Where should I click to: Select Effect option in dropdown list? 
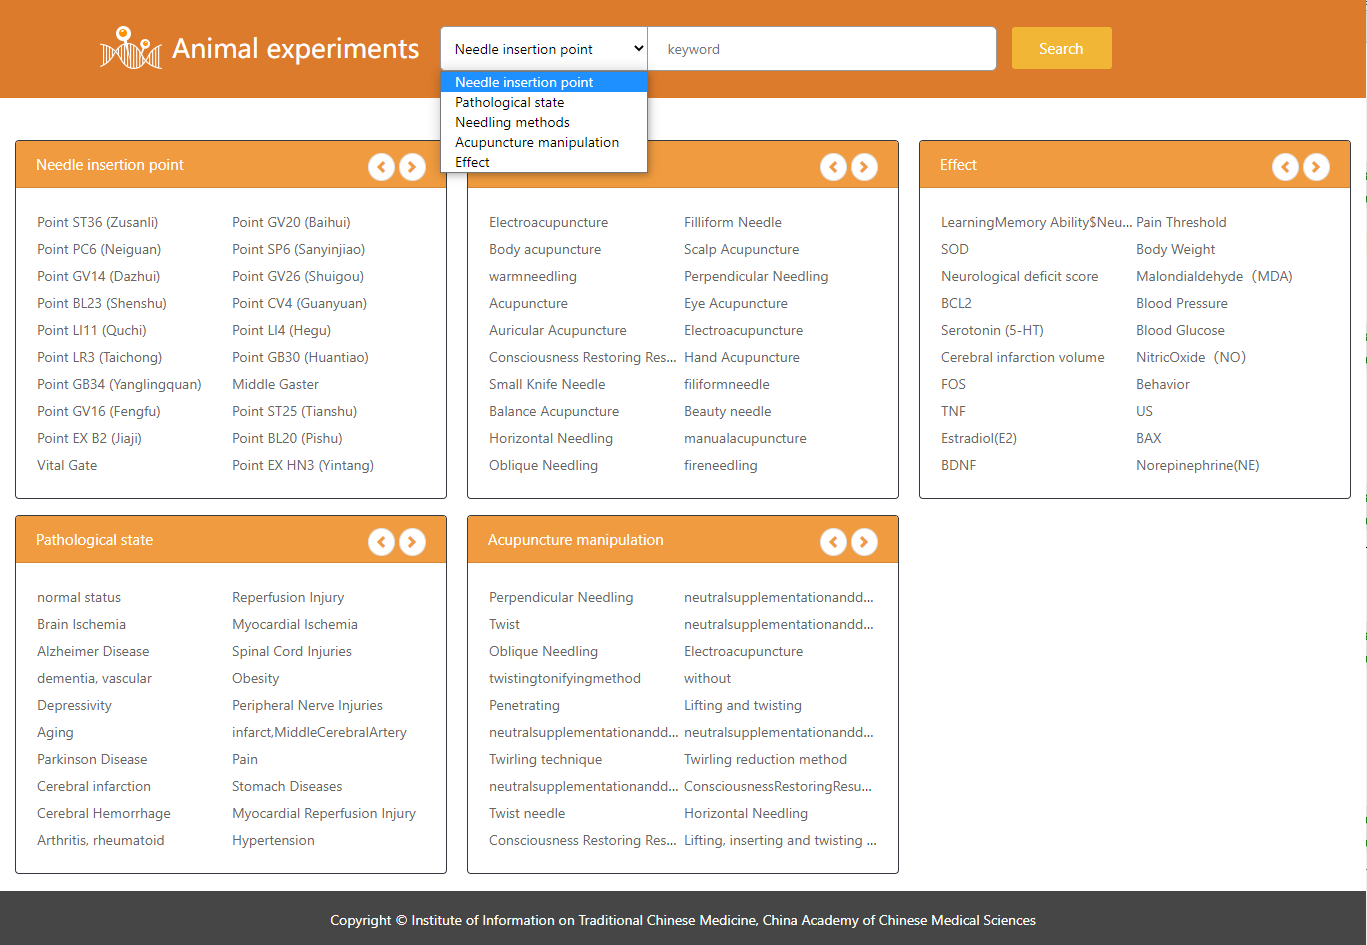pos(472,162)
